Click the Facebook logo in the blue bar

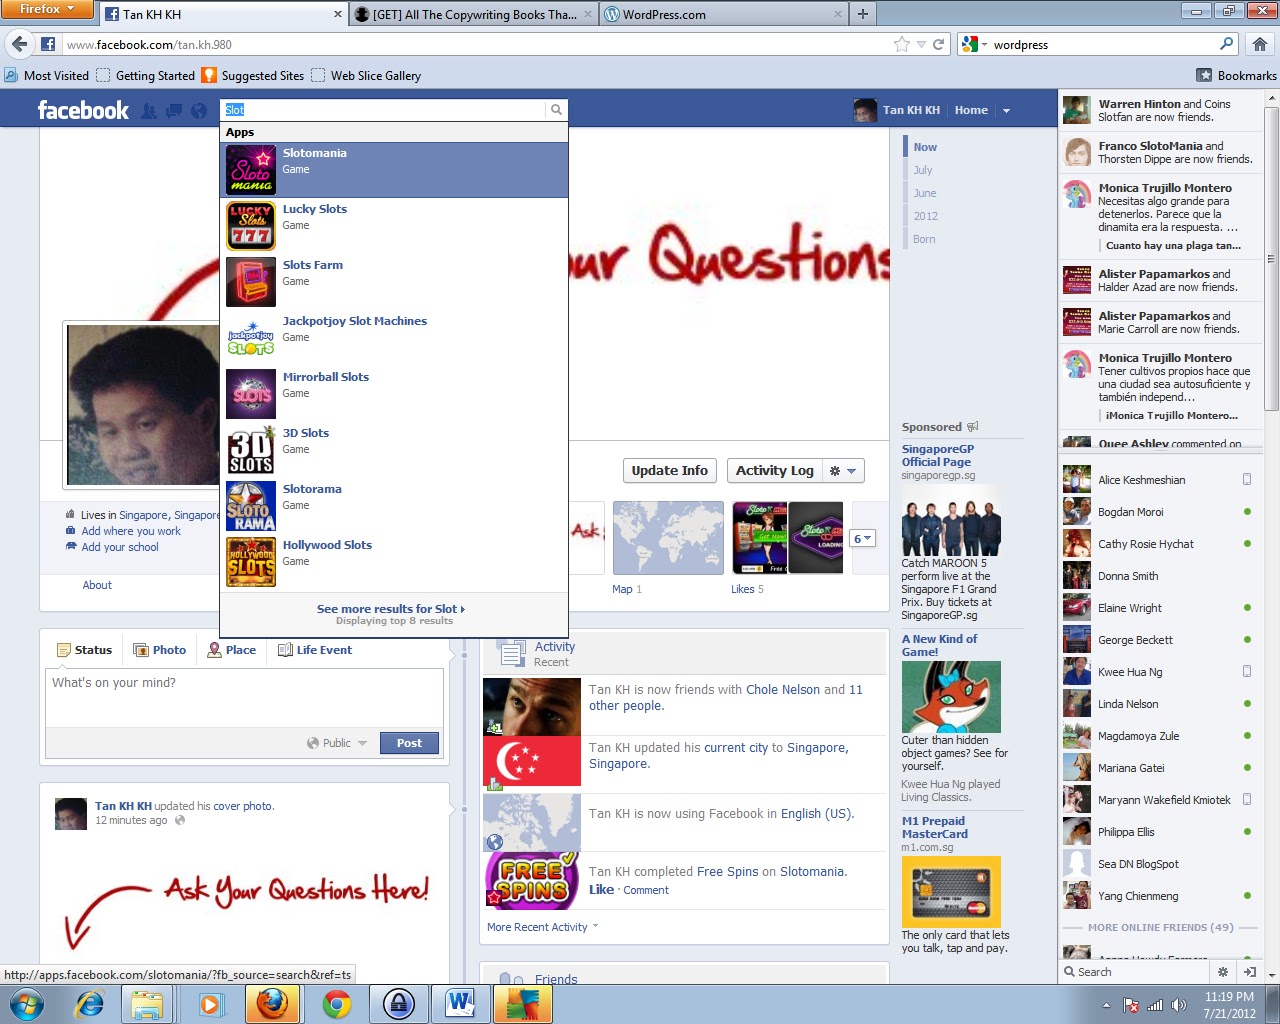pyautogui.click(x=83, y=110)
